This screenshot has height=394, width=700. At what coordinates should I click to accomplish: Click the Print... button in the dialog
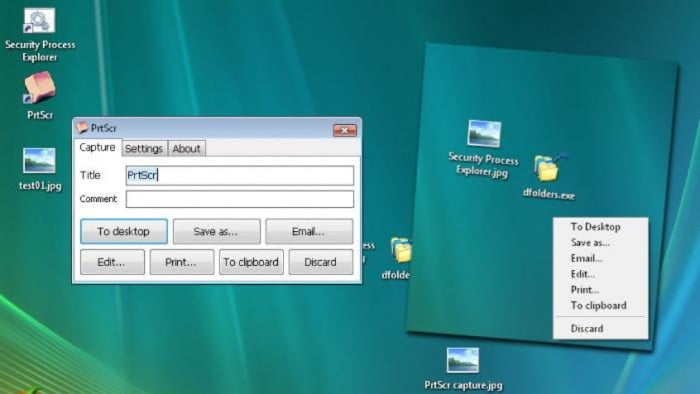(182, 262)
